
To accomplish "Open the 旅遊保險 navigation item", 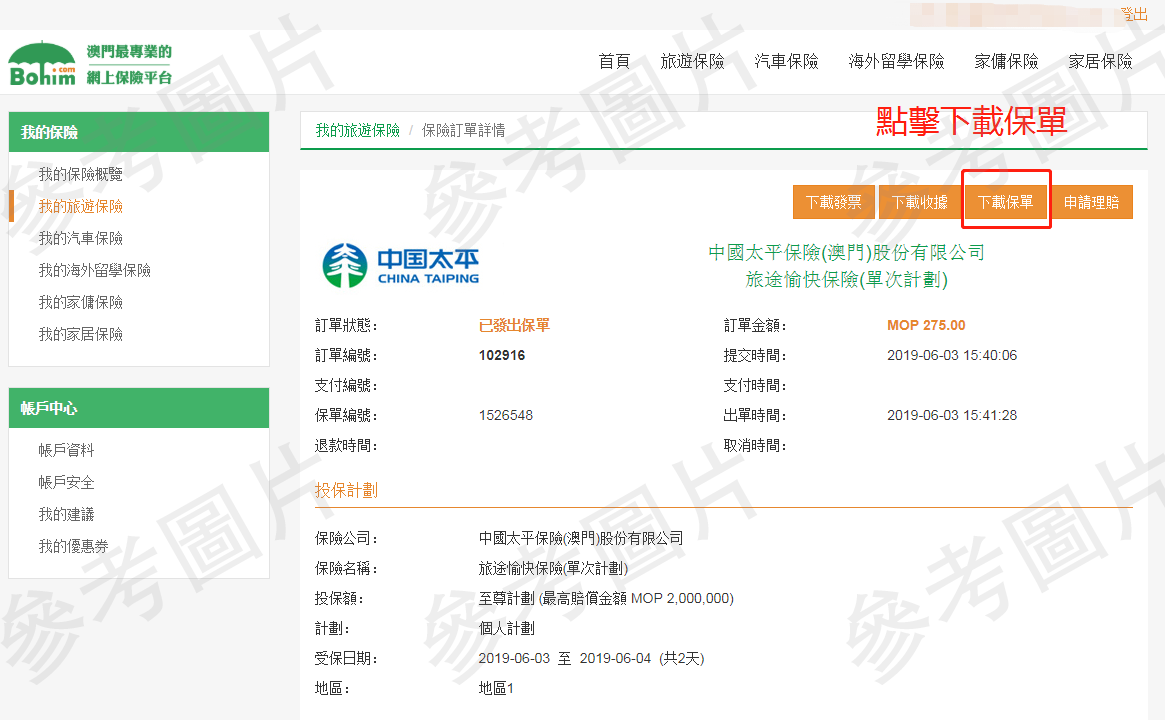I will click(692, 62).
